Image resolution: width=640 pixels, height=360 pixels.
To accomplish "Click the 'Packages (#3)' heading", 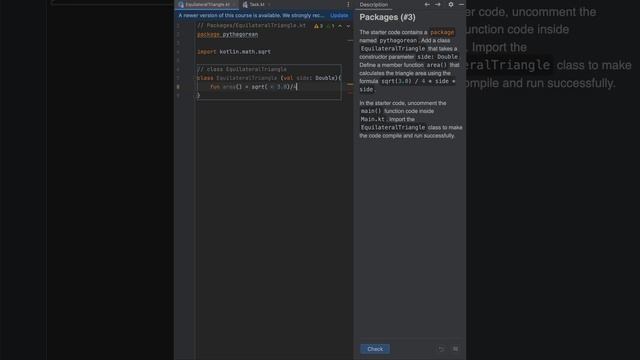I will tap(387, 17).
